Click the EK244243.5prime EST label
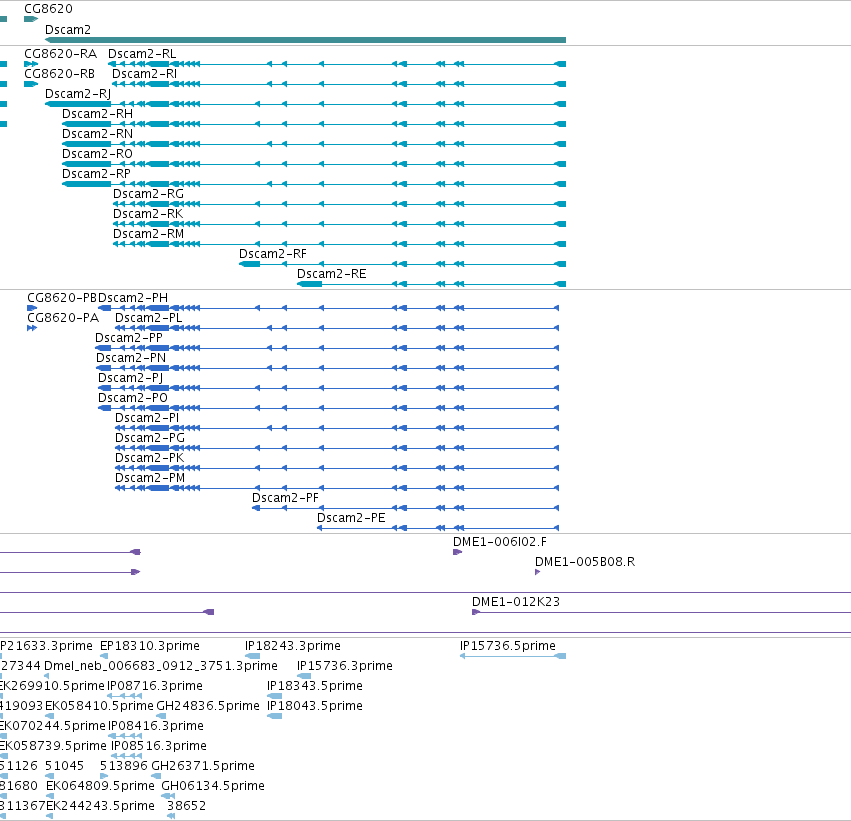This screenshot has height=821, width=851. pyautogui.click(x=100, y=806)
